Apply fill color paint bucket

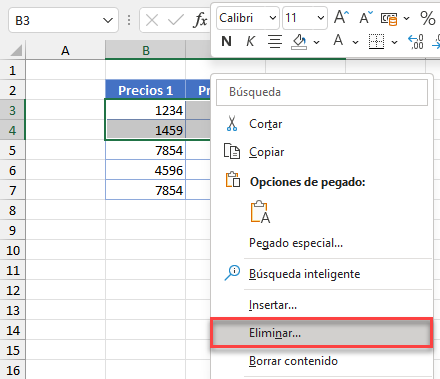coord(299,42)
